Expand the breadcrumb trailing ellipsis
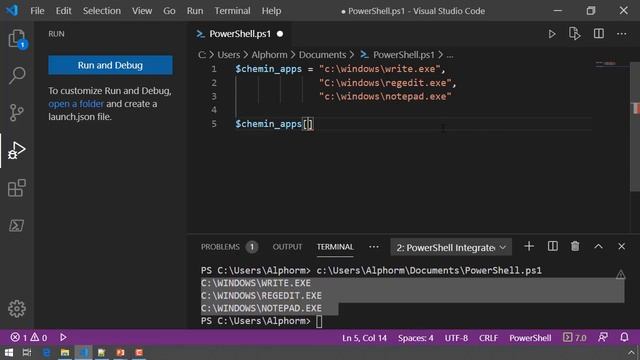The image size is (640, 360). (x=450, y=55)
